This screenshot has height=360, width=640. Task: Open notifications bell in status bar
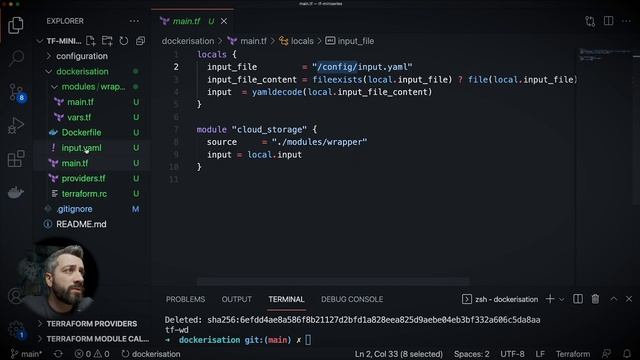pos(627,354)
